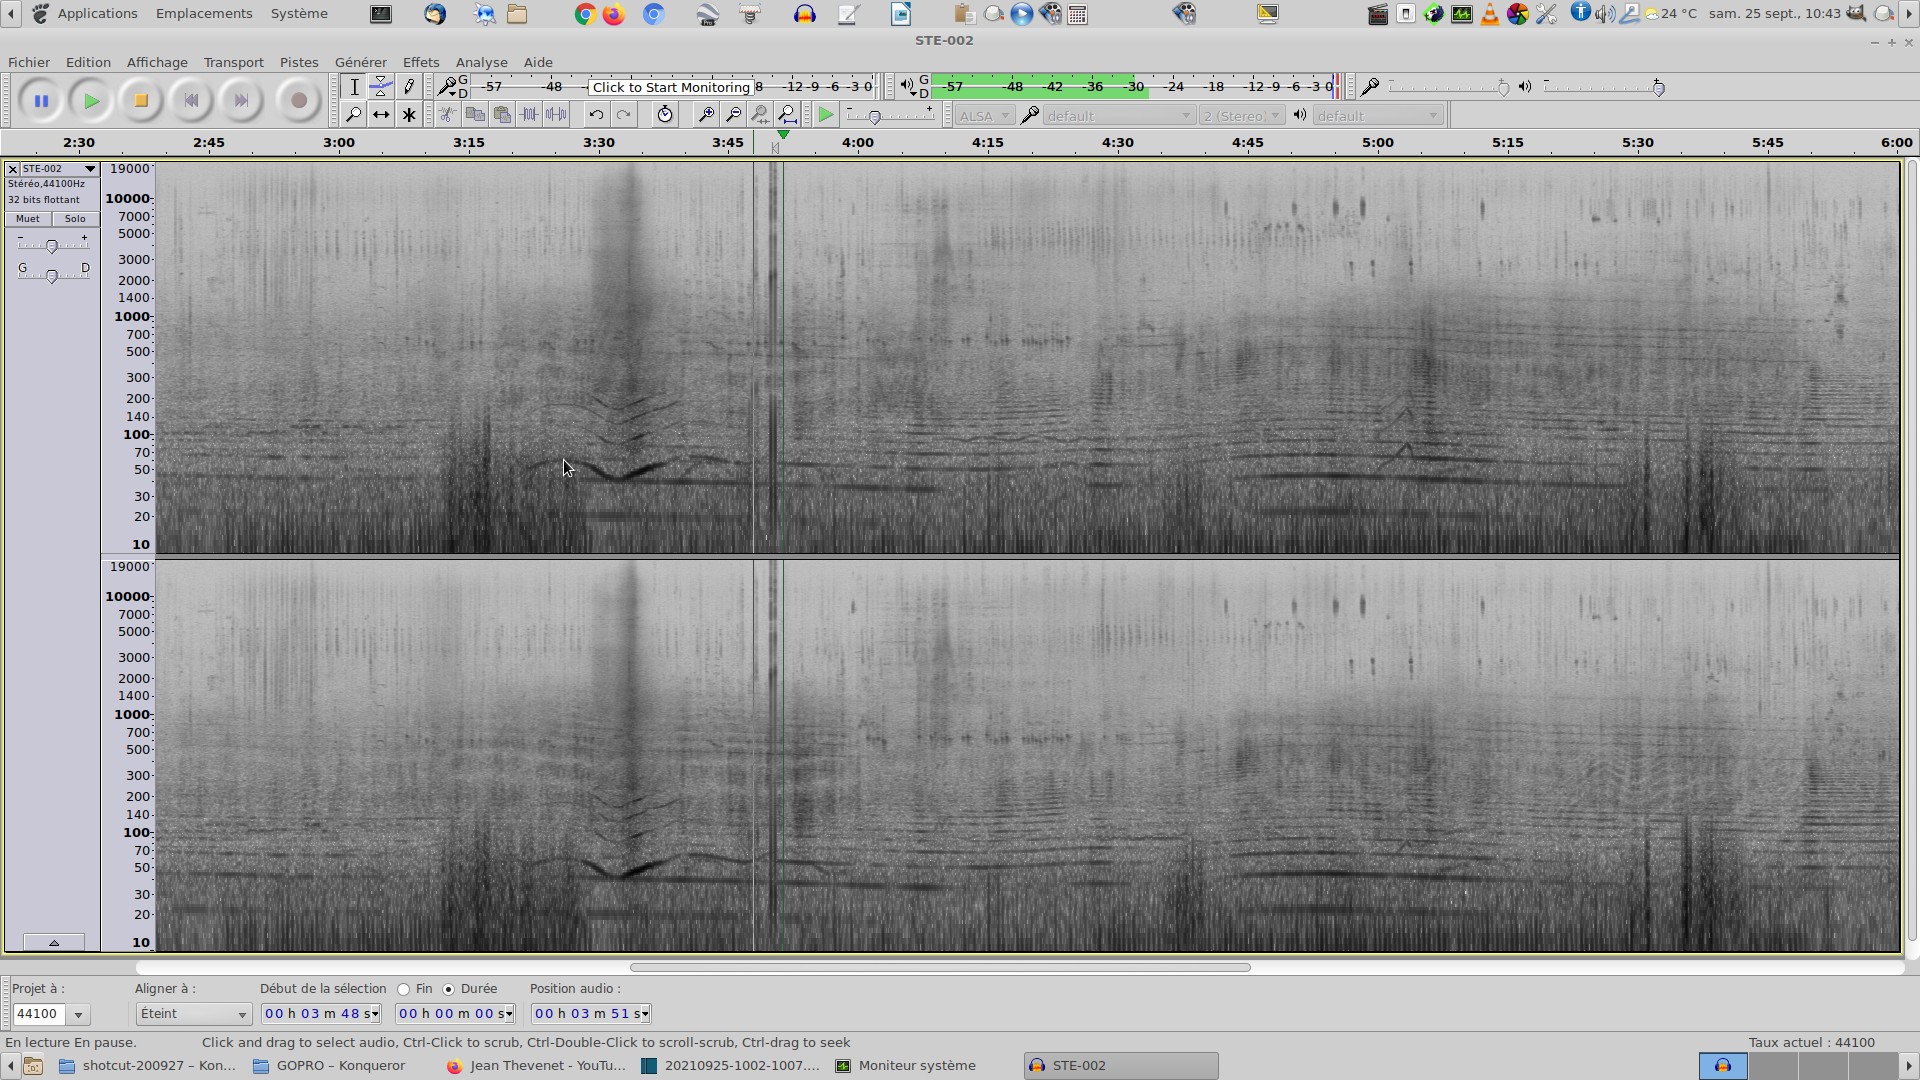
Task: Open the Sync-Lock timer icon
Action: click(665, 115)
